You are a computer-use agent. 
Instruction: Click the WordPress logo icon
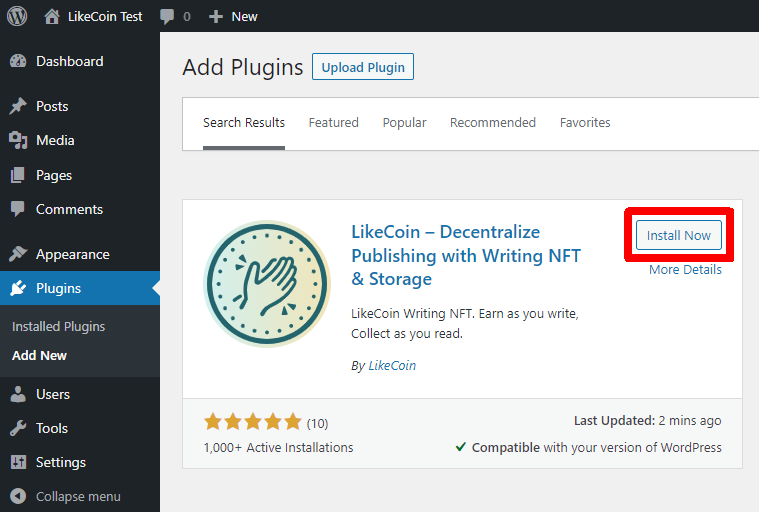17,16
